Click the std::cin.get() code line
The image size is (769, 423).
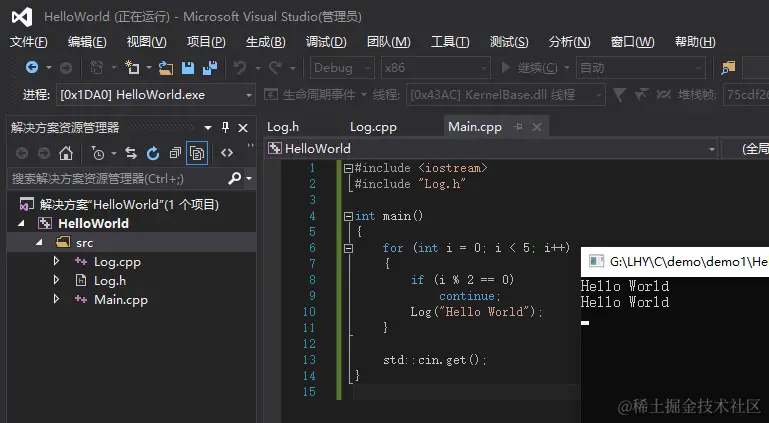[x=435, y=360]
